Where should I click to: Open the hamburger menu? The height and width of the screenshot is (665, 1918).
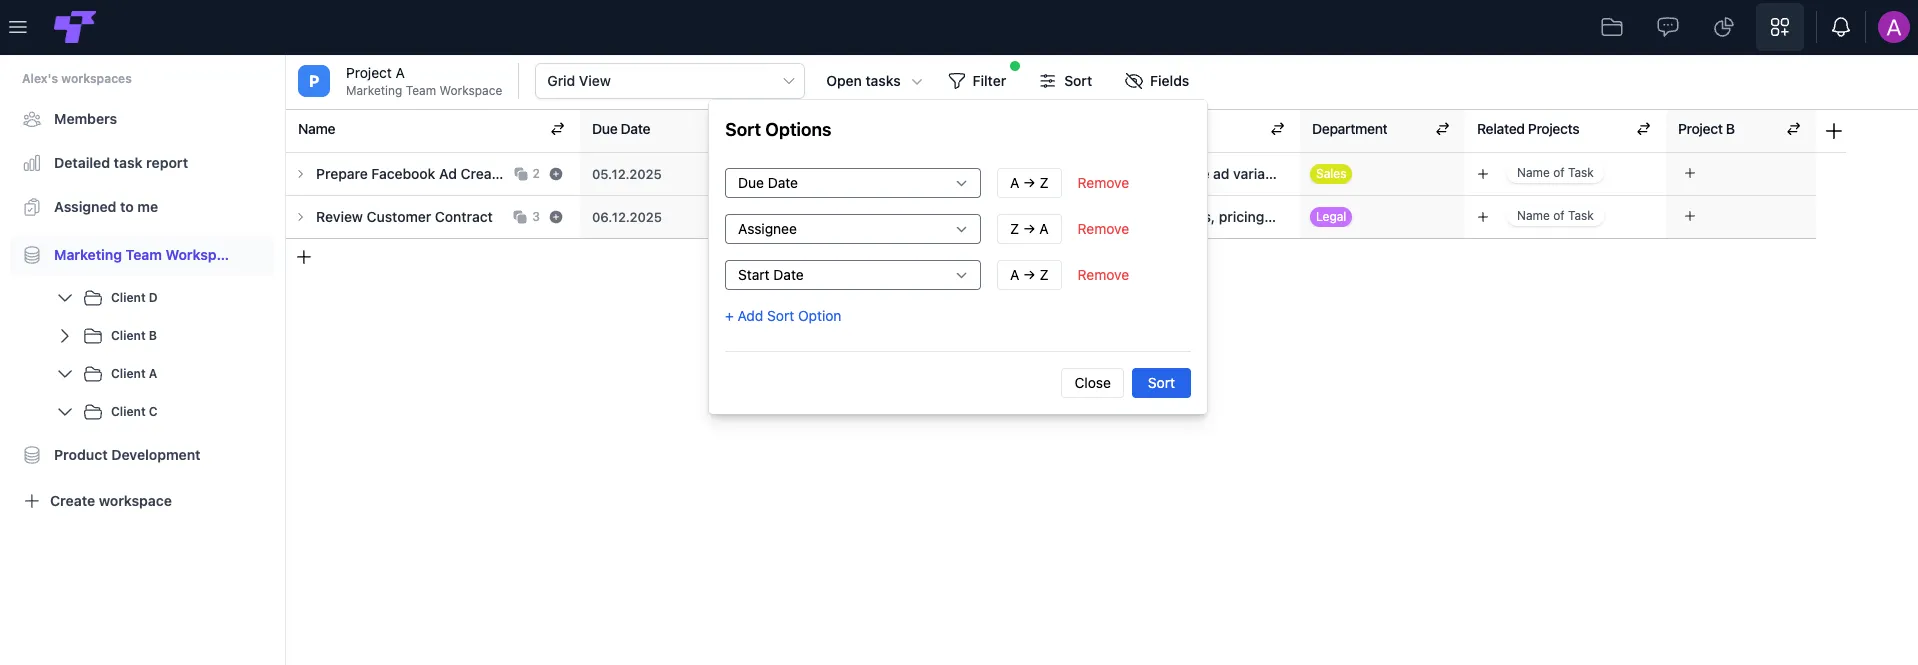point(18,27)
